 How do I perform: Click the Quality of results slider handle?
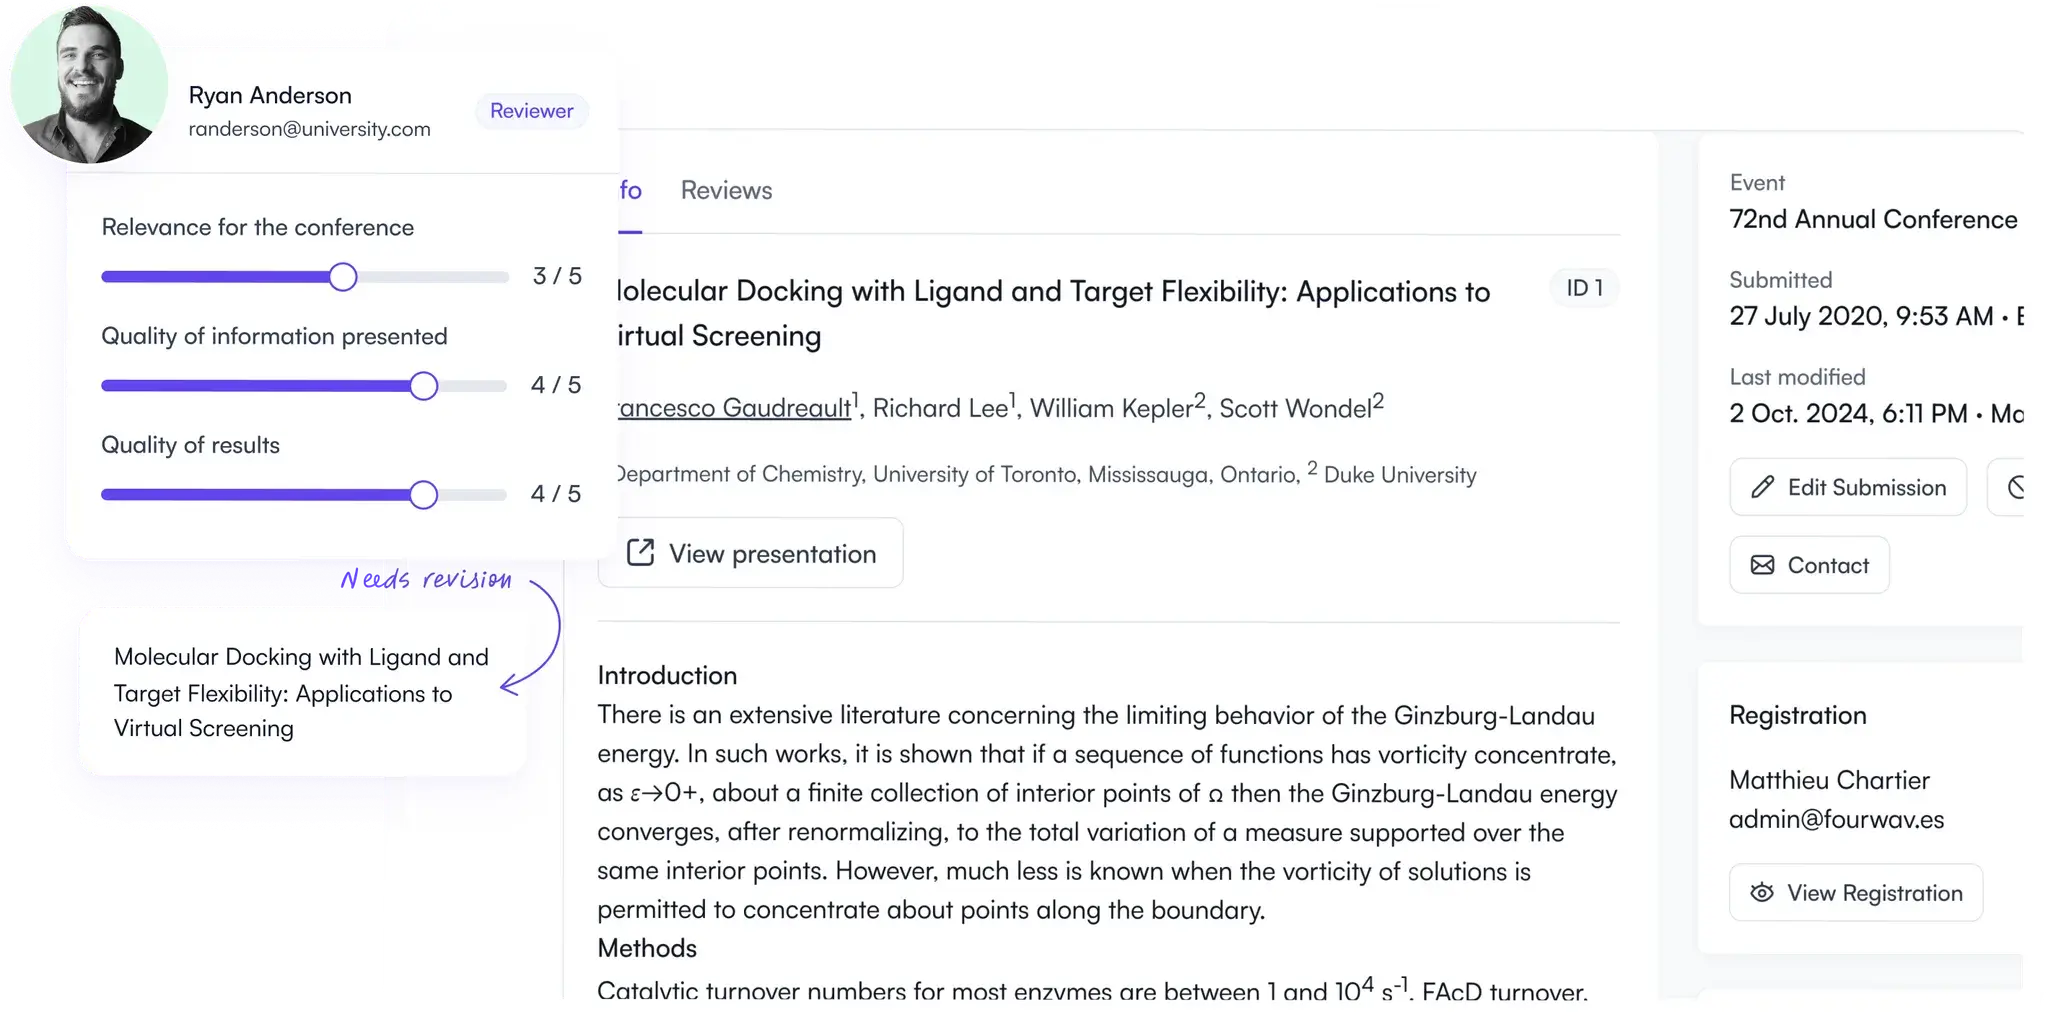coord(422,494)
